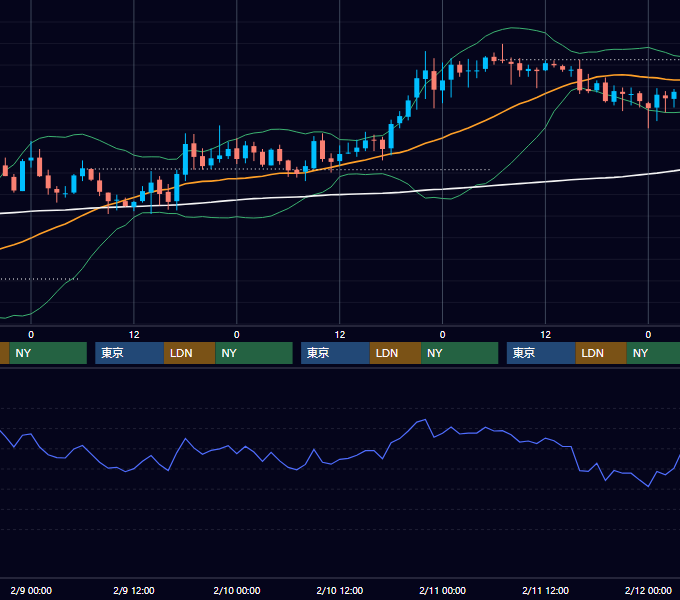Image resolution: width=680 pixels, height=600 pixels.
Task: Click the 2/9 00:00 date label
Action: tap(31, 590)
